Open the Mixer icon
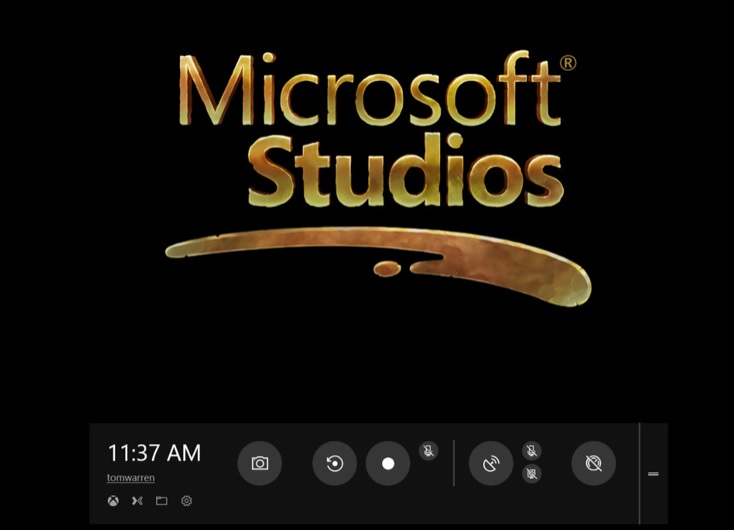This screenshot has height=530, width=734. click(x=137, y=501)
